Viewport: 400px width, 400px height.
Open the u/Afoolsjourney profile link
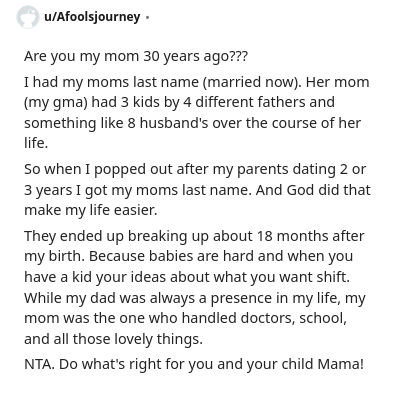point(92,17)
